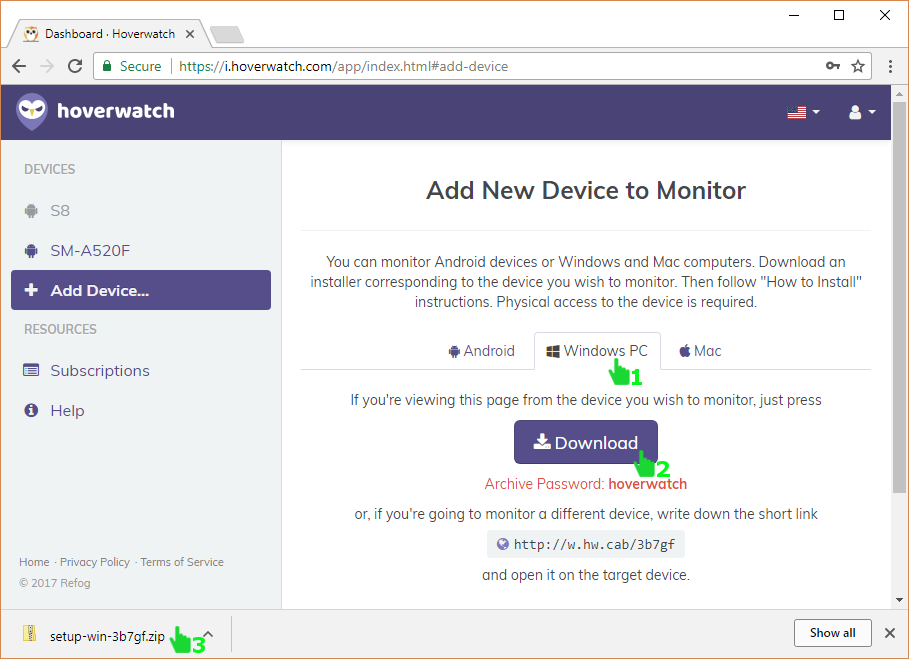The image size is (909, 659).
Task: Open the Help page
Action: click(67, 410)
